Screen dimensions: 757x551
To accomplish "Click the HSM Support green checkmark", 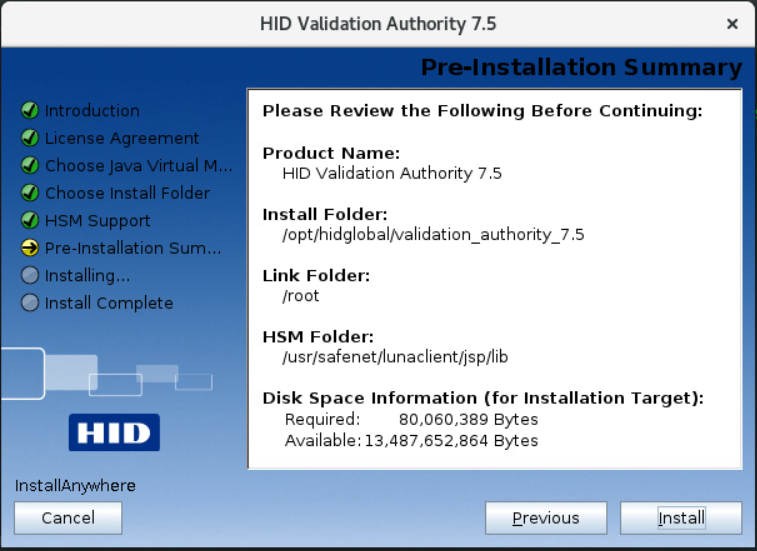I will pos(30,221).
